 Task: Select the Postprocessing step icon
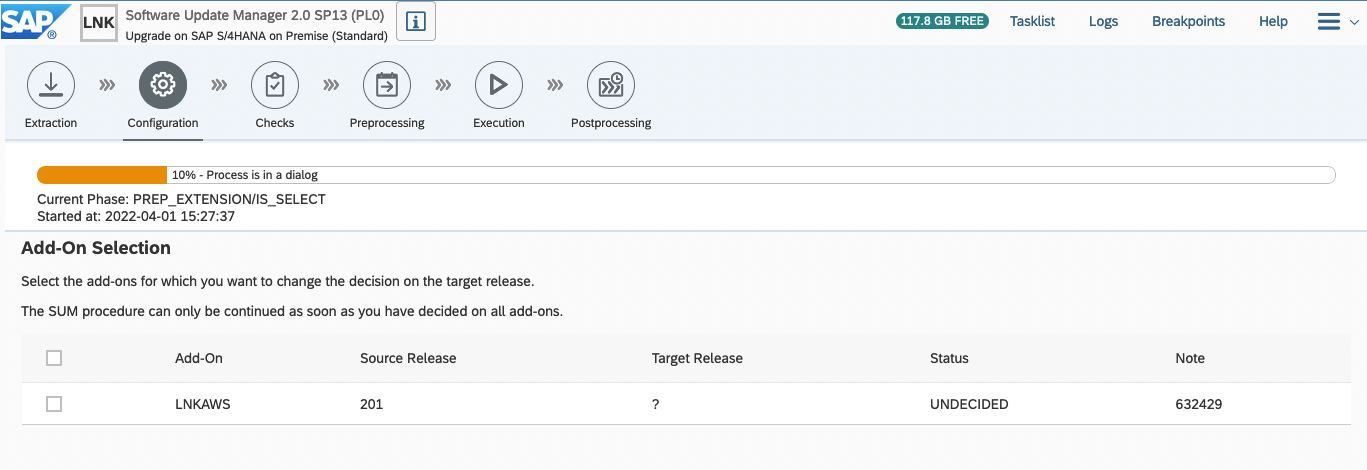611,86
